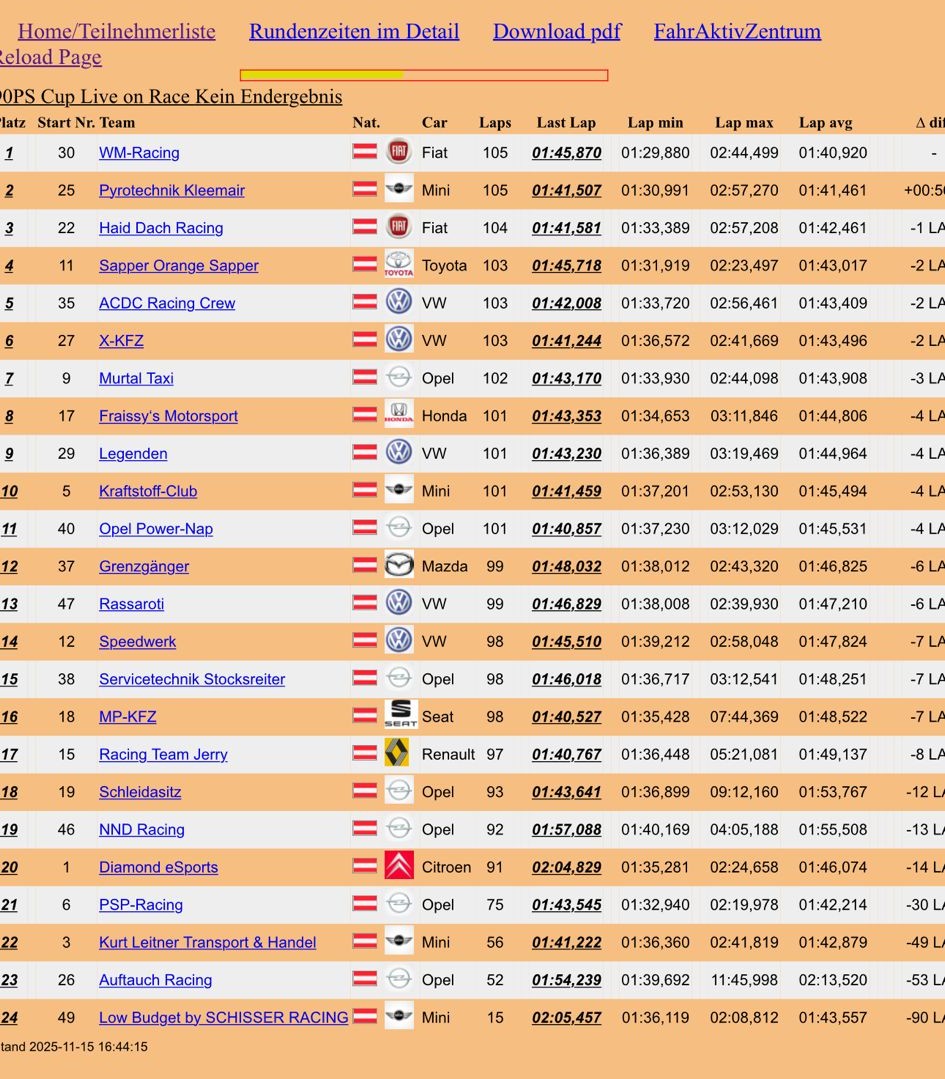945x1079 pixels.
Task: Click the Citroen logo in Diamond eSports row
Action: point(399,866)
